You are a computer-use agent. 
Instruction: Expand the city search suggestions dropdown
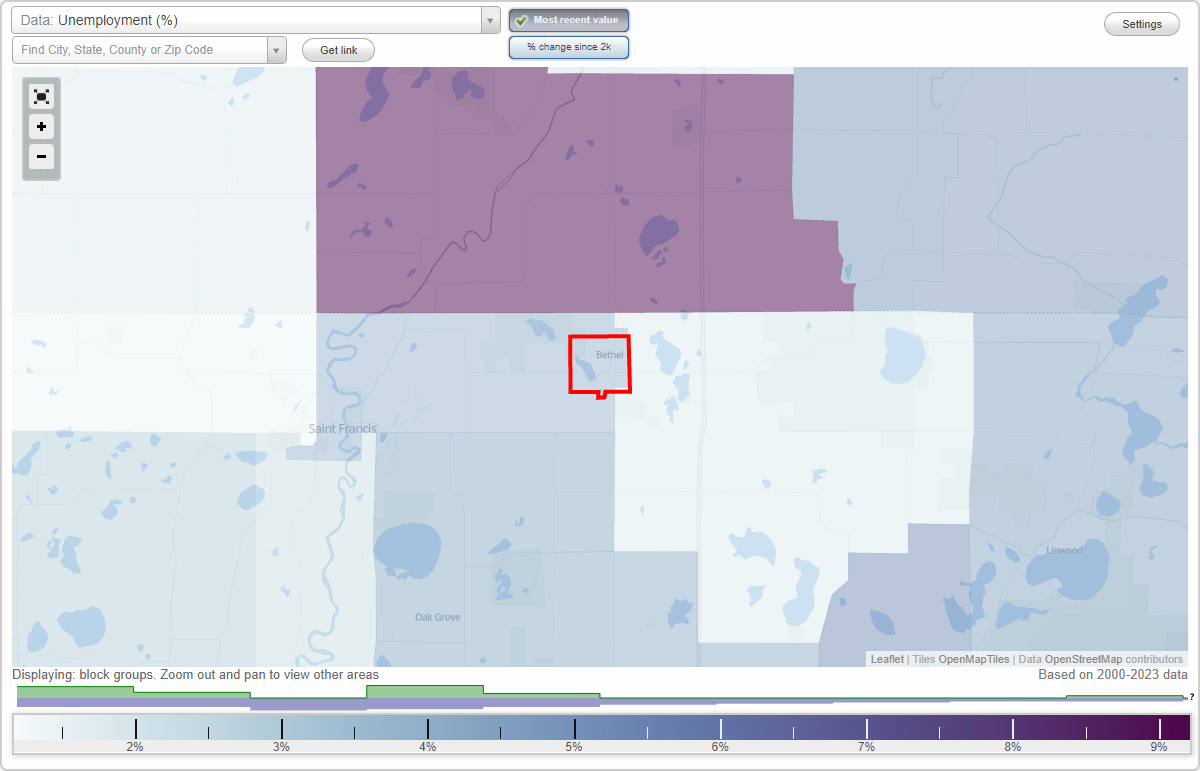click(276, 49)
